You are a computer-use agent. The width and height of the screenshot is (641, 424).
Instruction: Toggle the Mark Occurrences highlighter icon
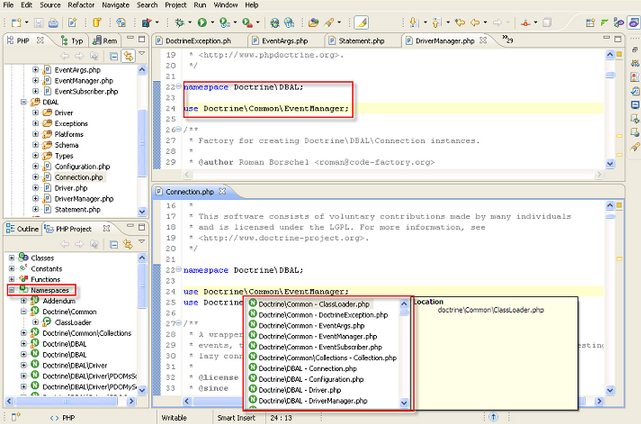pyautogui.click(x=361, y=22)
